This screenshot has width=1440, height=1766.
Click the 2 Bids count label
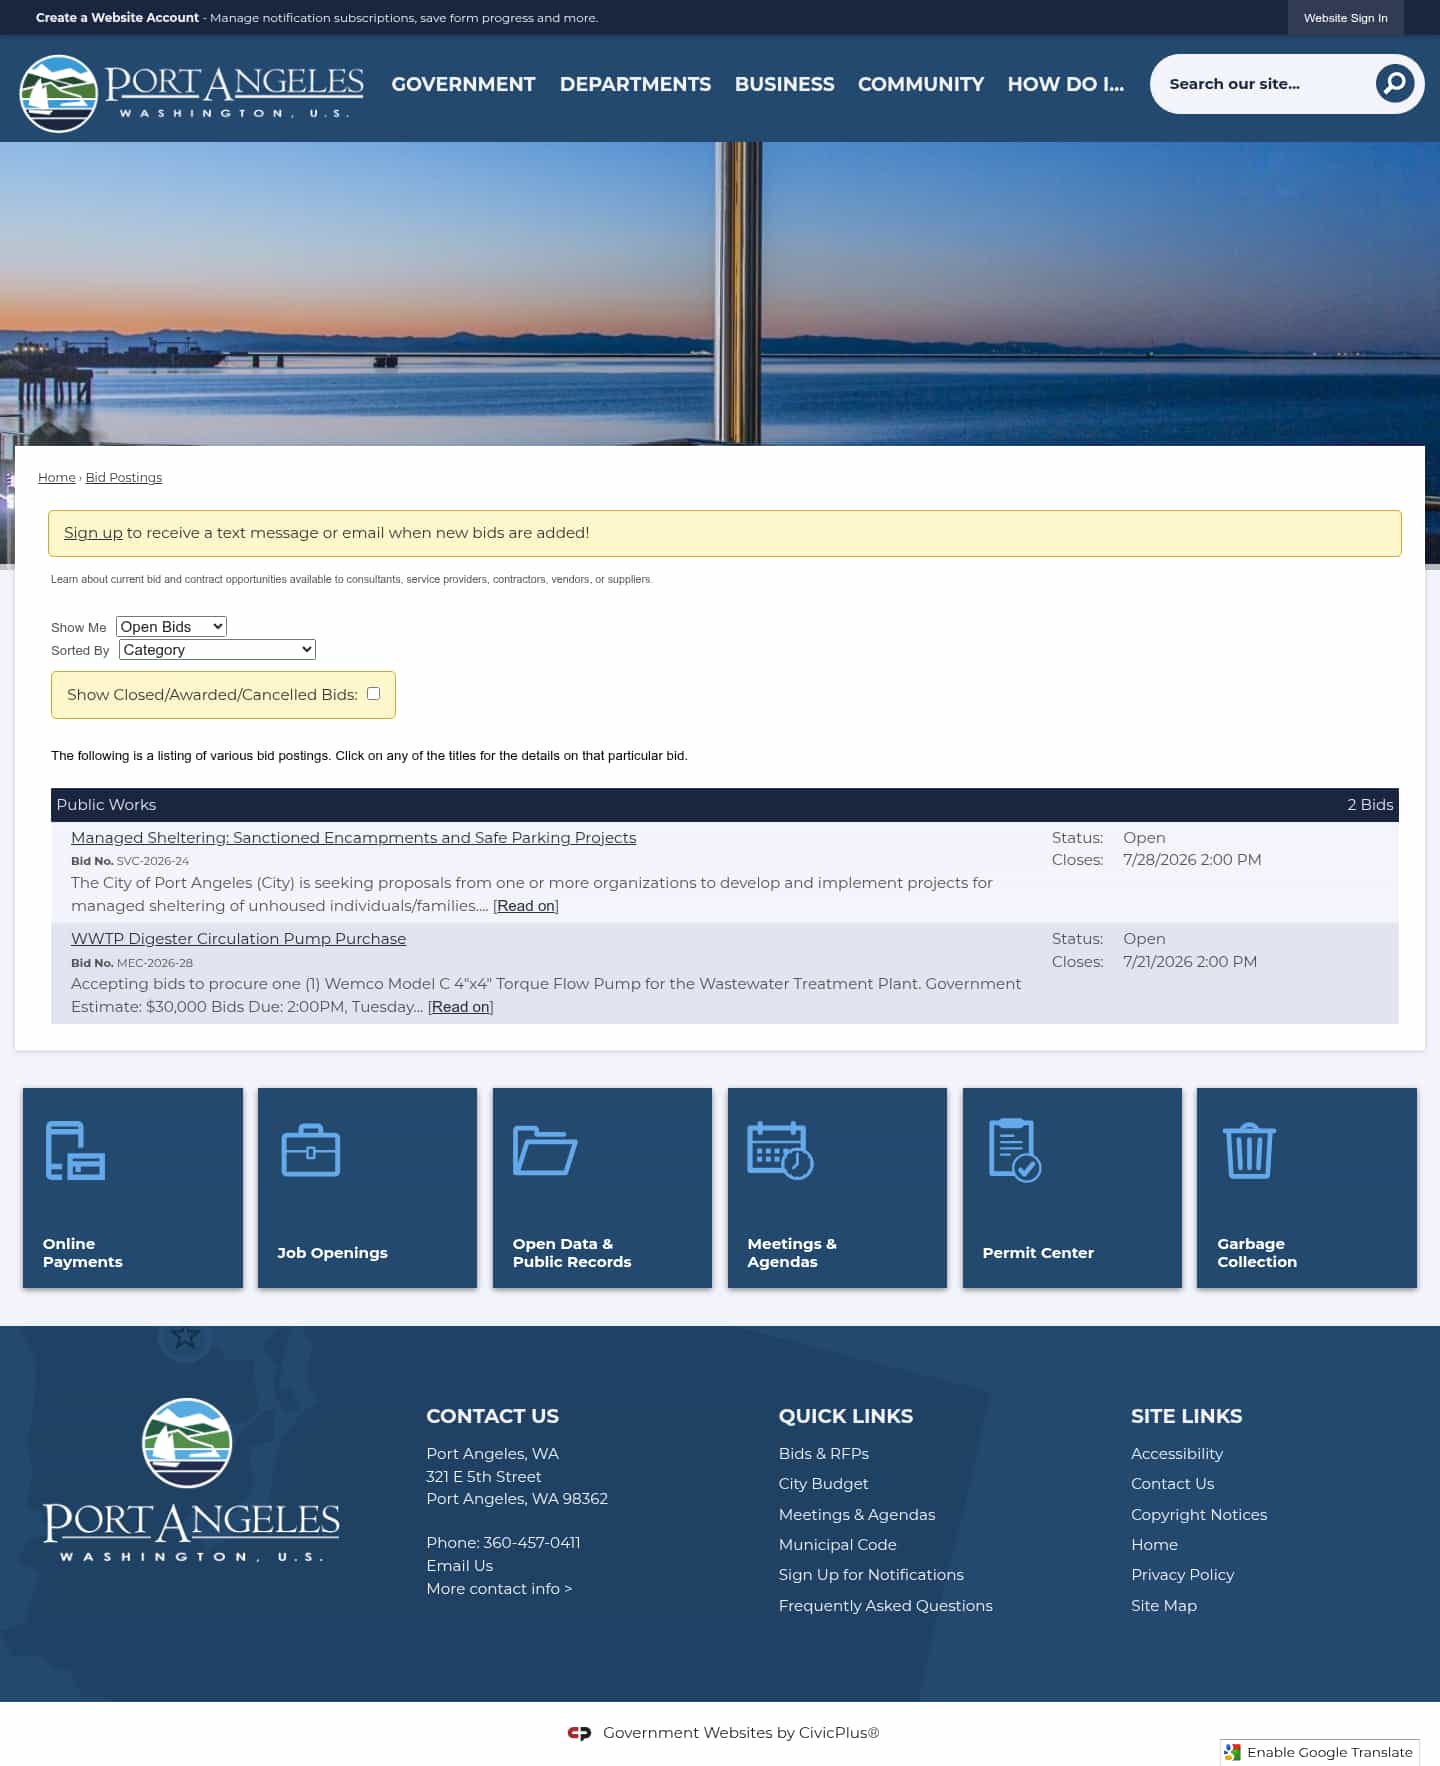pyautogui.click(x=1370, y=805)
